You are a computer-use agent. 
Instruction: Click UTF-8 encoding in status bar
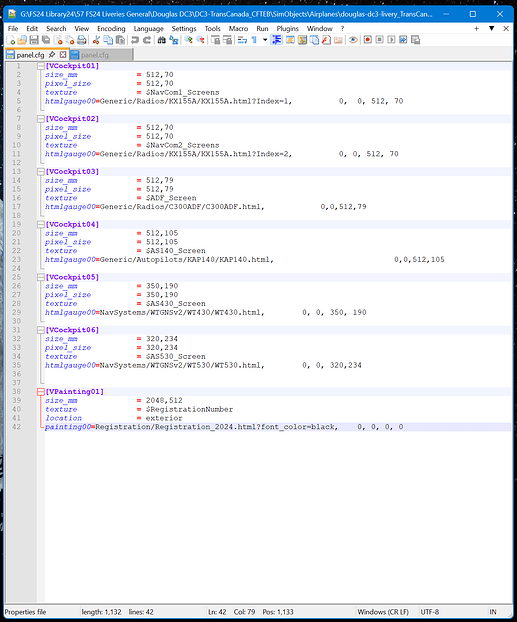point(430,612)
